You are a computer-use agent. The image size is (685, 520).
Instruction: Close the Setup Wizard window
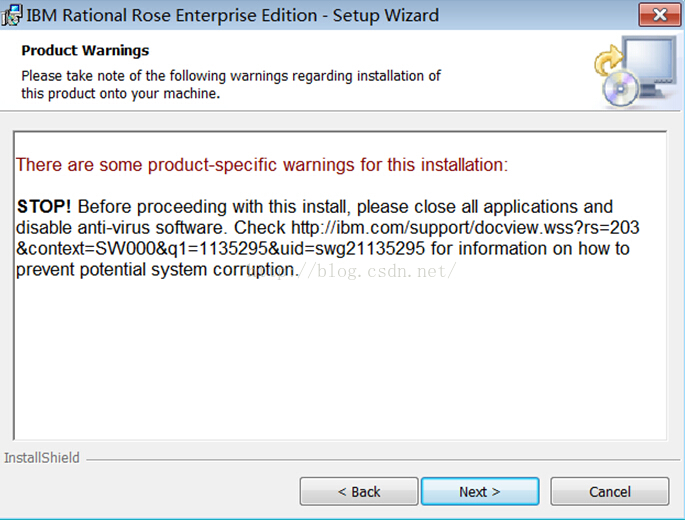[x=659, y=15]
